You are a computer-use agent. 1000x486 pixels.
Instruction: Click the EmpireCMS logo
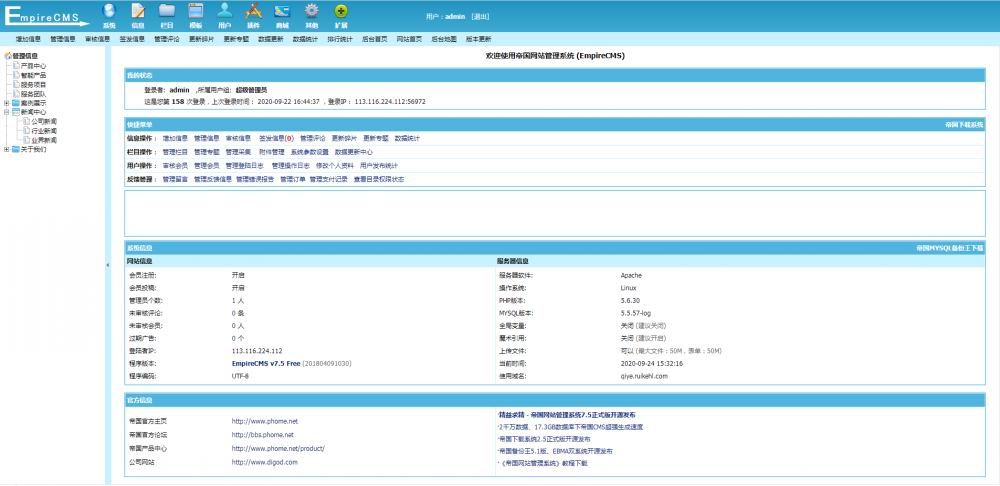click(46, 16)
